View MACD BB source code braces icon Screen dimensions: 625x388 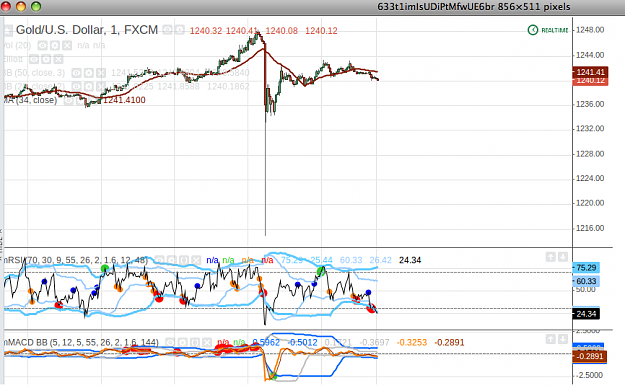click(194, 343)
